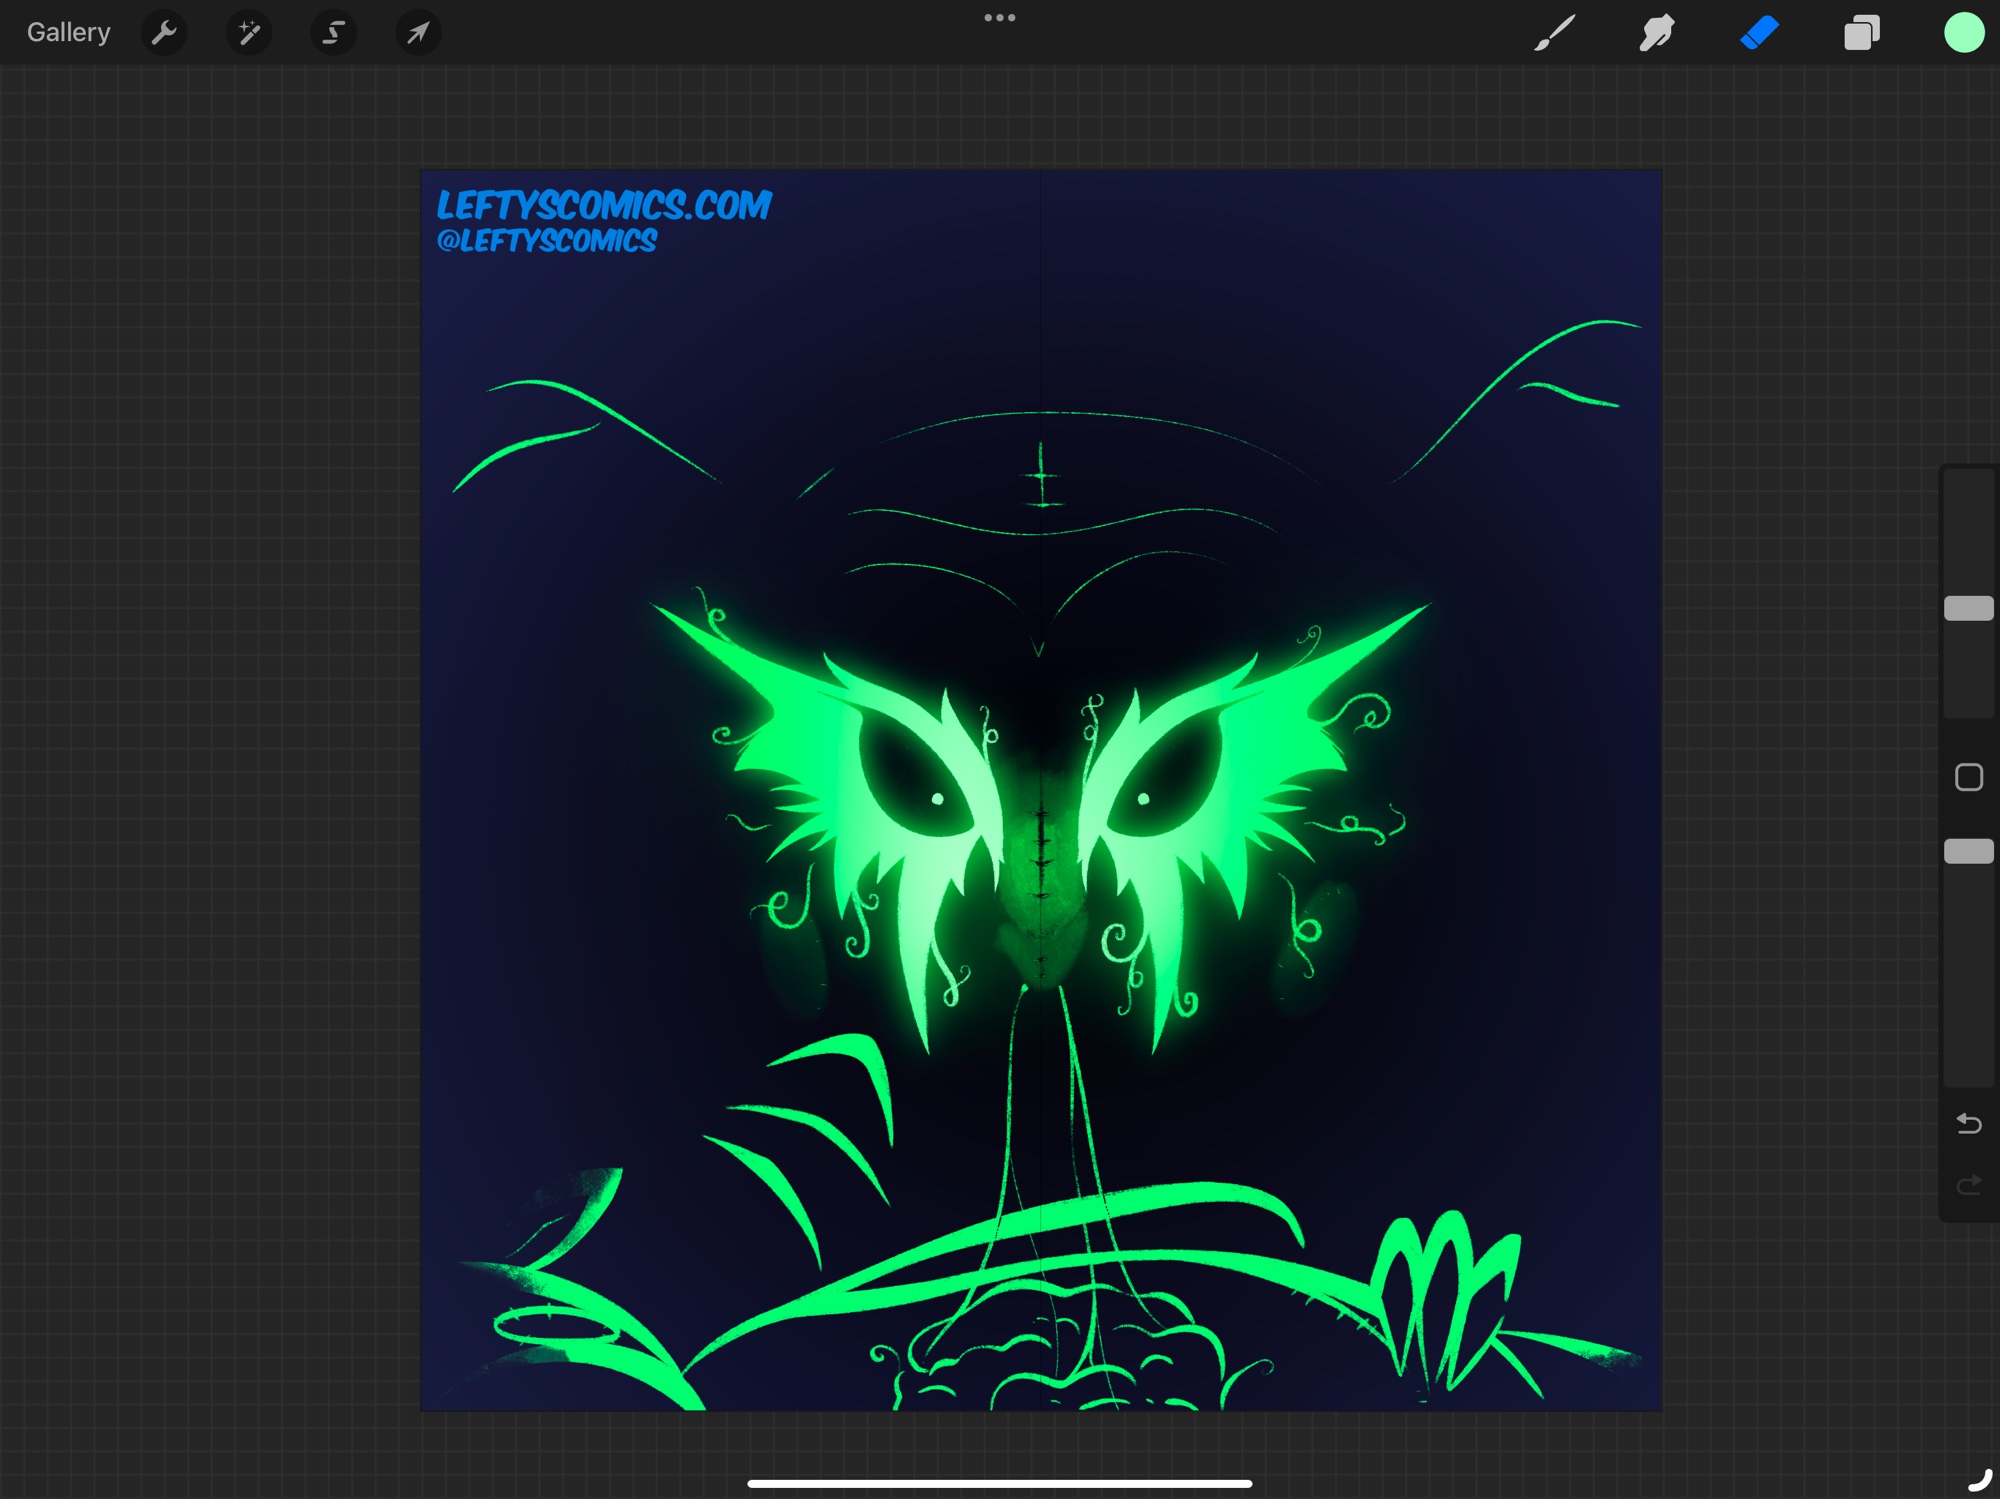Tap the LEFTYSCOMICS.COM watermark text on the canvas

point(603,206)
